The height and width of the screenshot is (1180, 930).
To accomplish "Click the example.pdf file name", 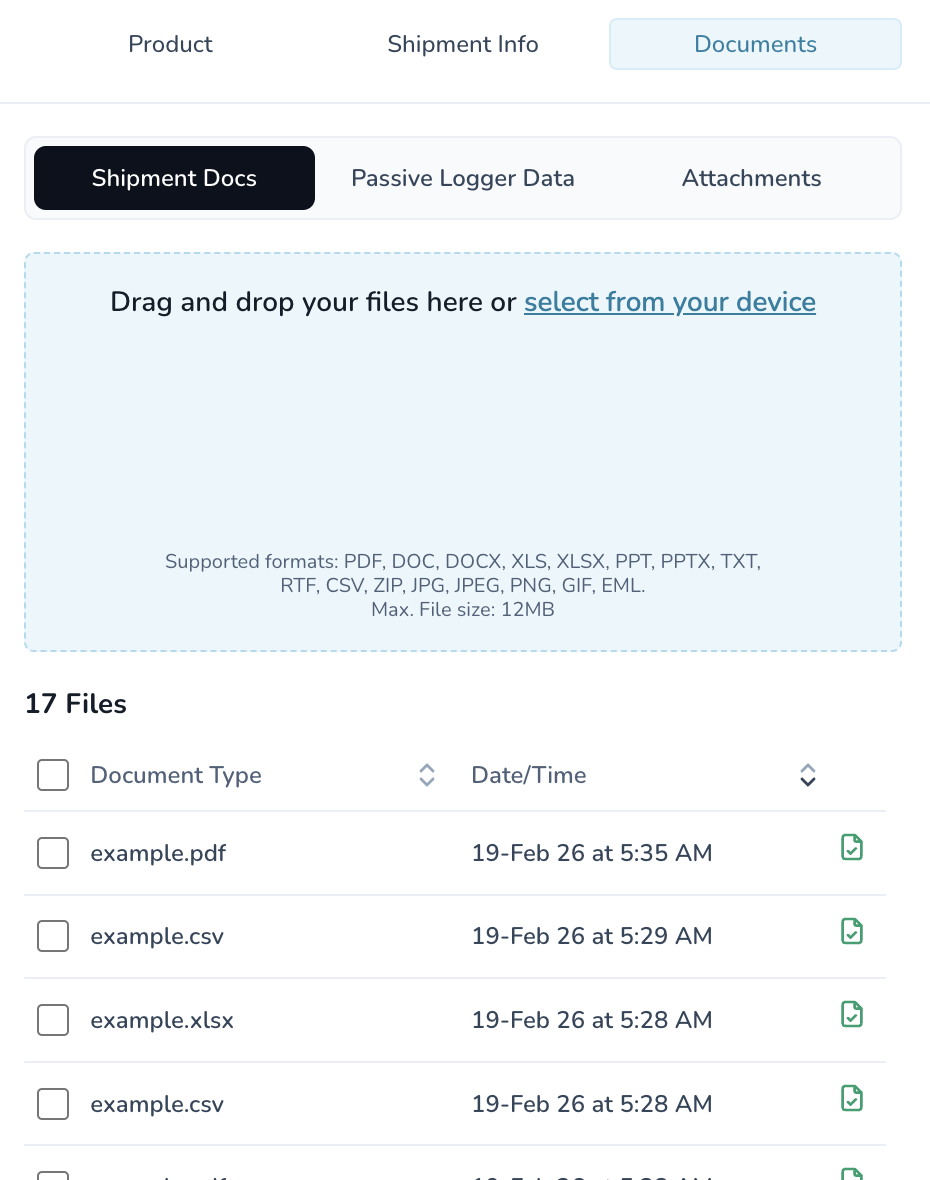I will (158, 853).
